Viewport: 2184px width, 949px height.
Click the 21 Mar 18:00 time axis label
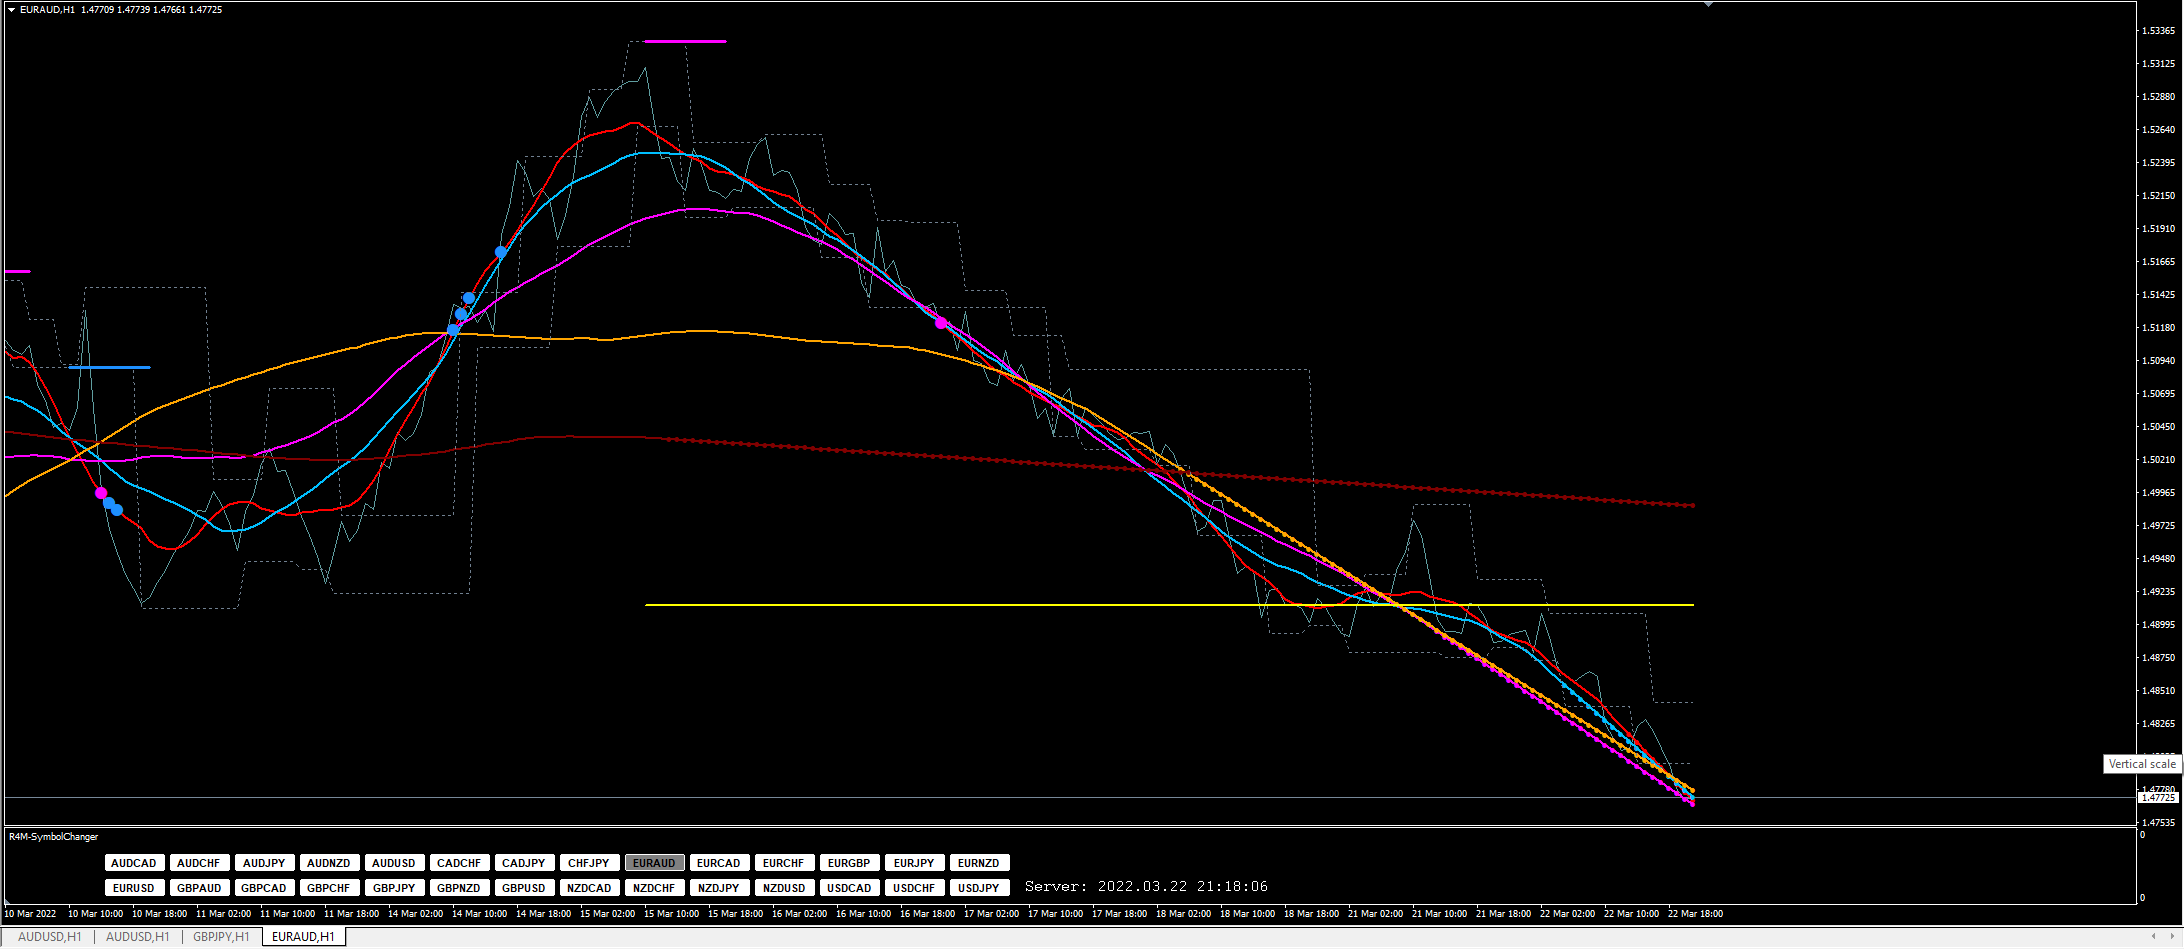[1504, 914]
